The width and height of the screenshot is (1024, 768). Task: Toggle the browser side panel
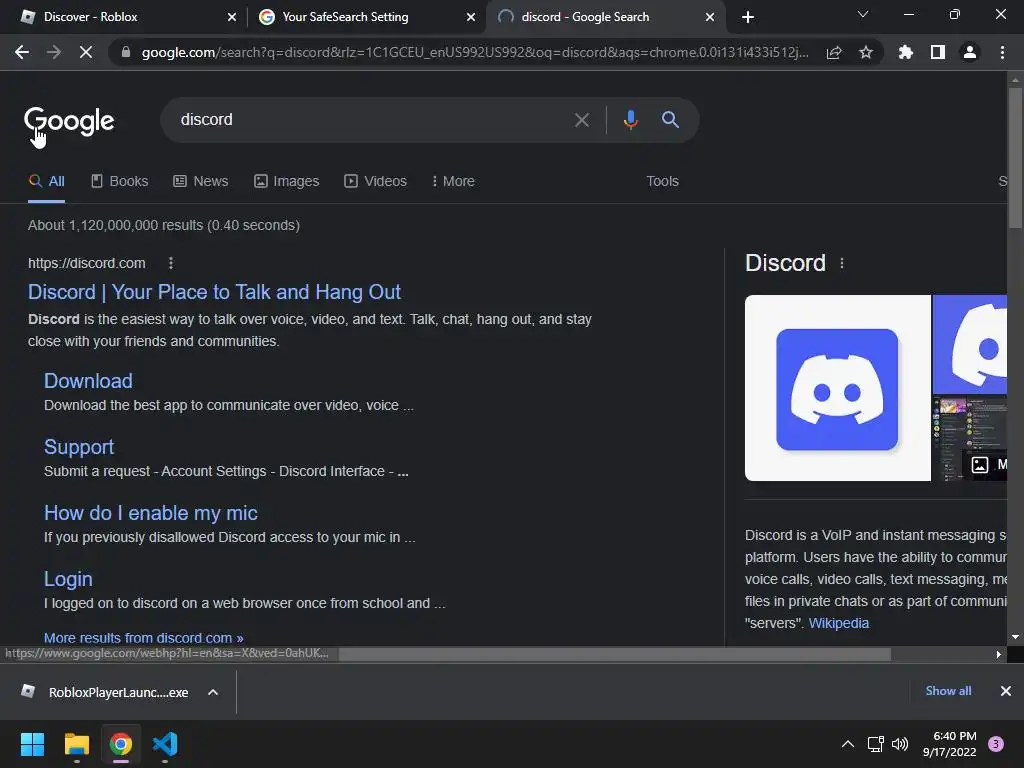pos(938,52)
